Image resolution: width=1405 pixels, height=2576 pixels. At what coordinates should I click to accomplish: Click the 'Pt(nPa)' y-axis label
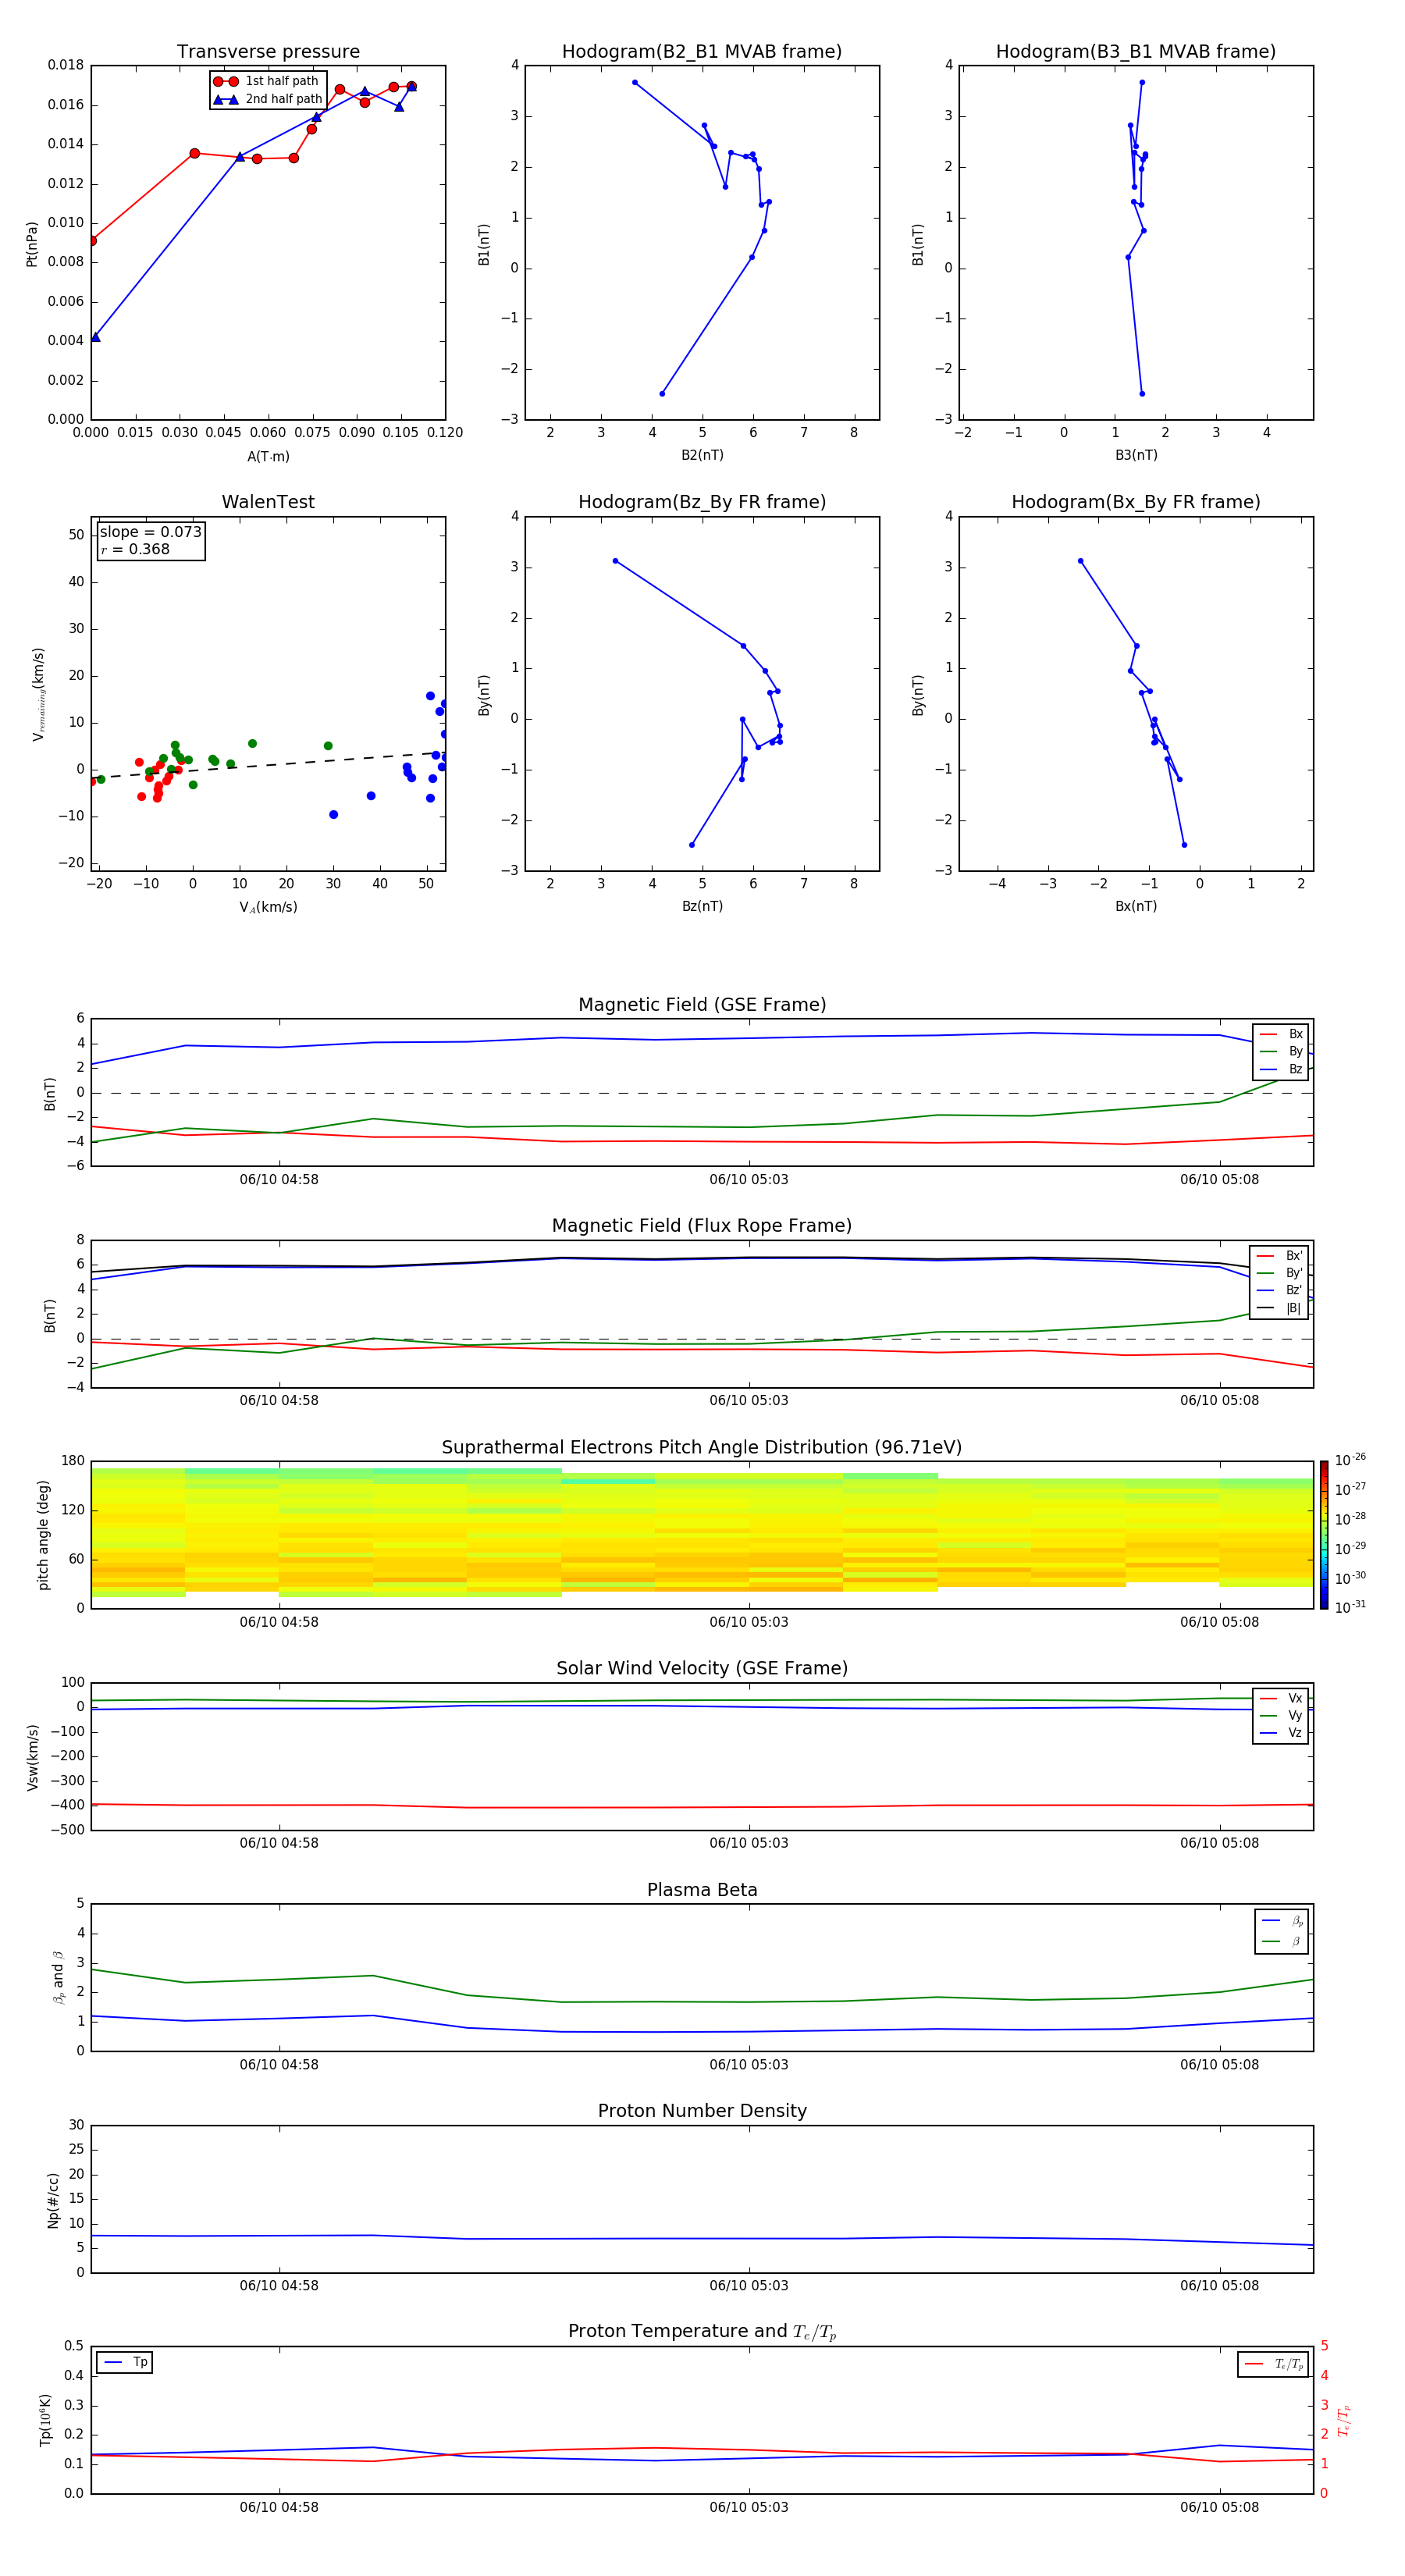point(32,244)
